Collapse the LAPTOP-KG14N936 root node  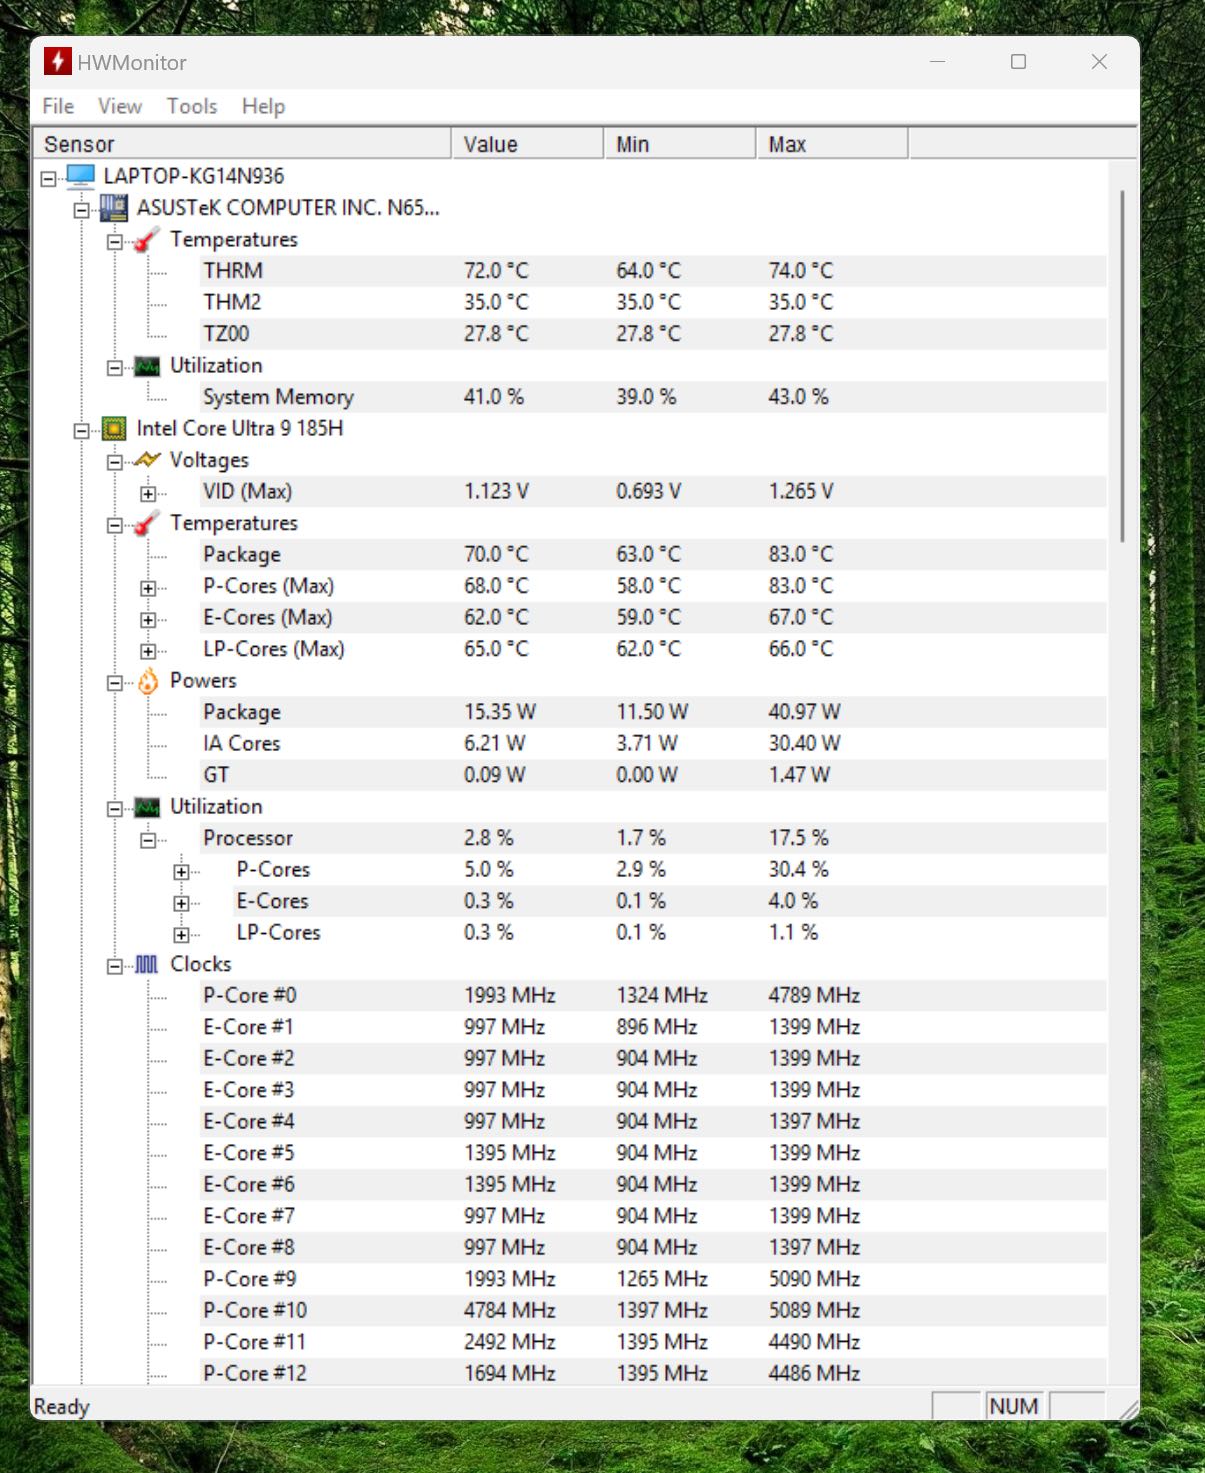48,178
